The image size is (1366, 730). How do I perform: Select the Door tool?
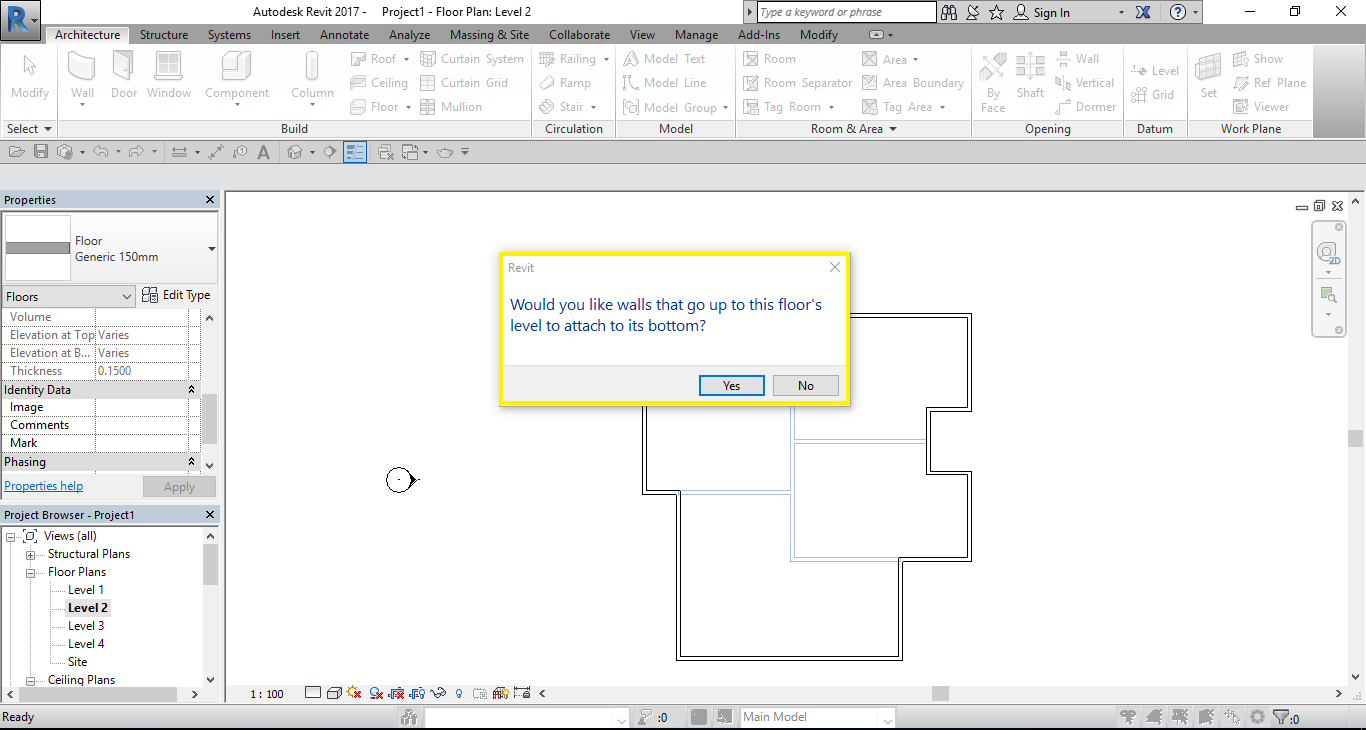[124, 76]
